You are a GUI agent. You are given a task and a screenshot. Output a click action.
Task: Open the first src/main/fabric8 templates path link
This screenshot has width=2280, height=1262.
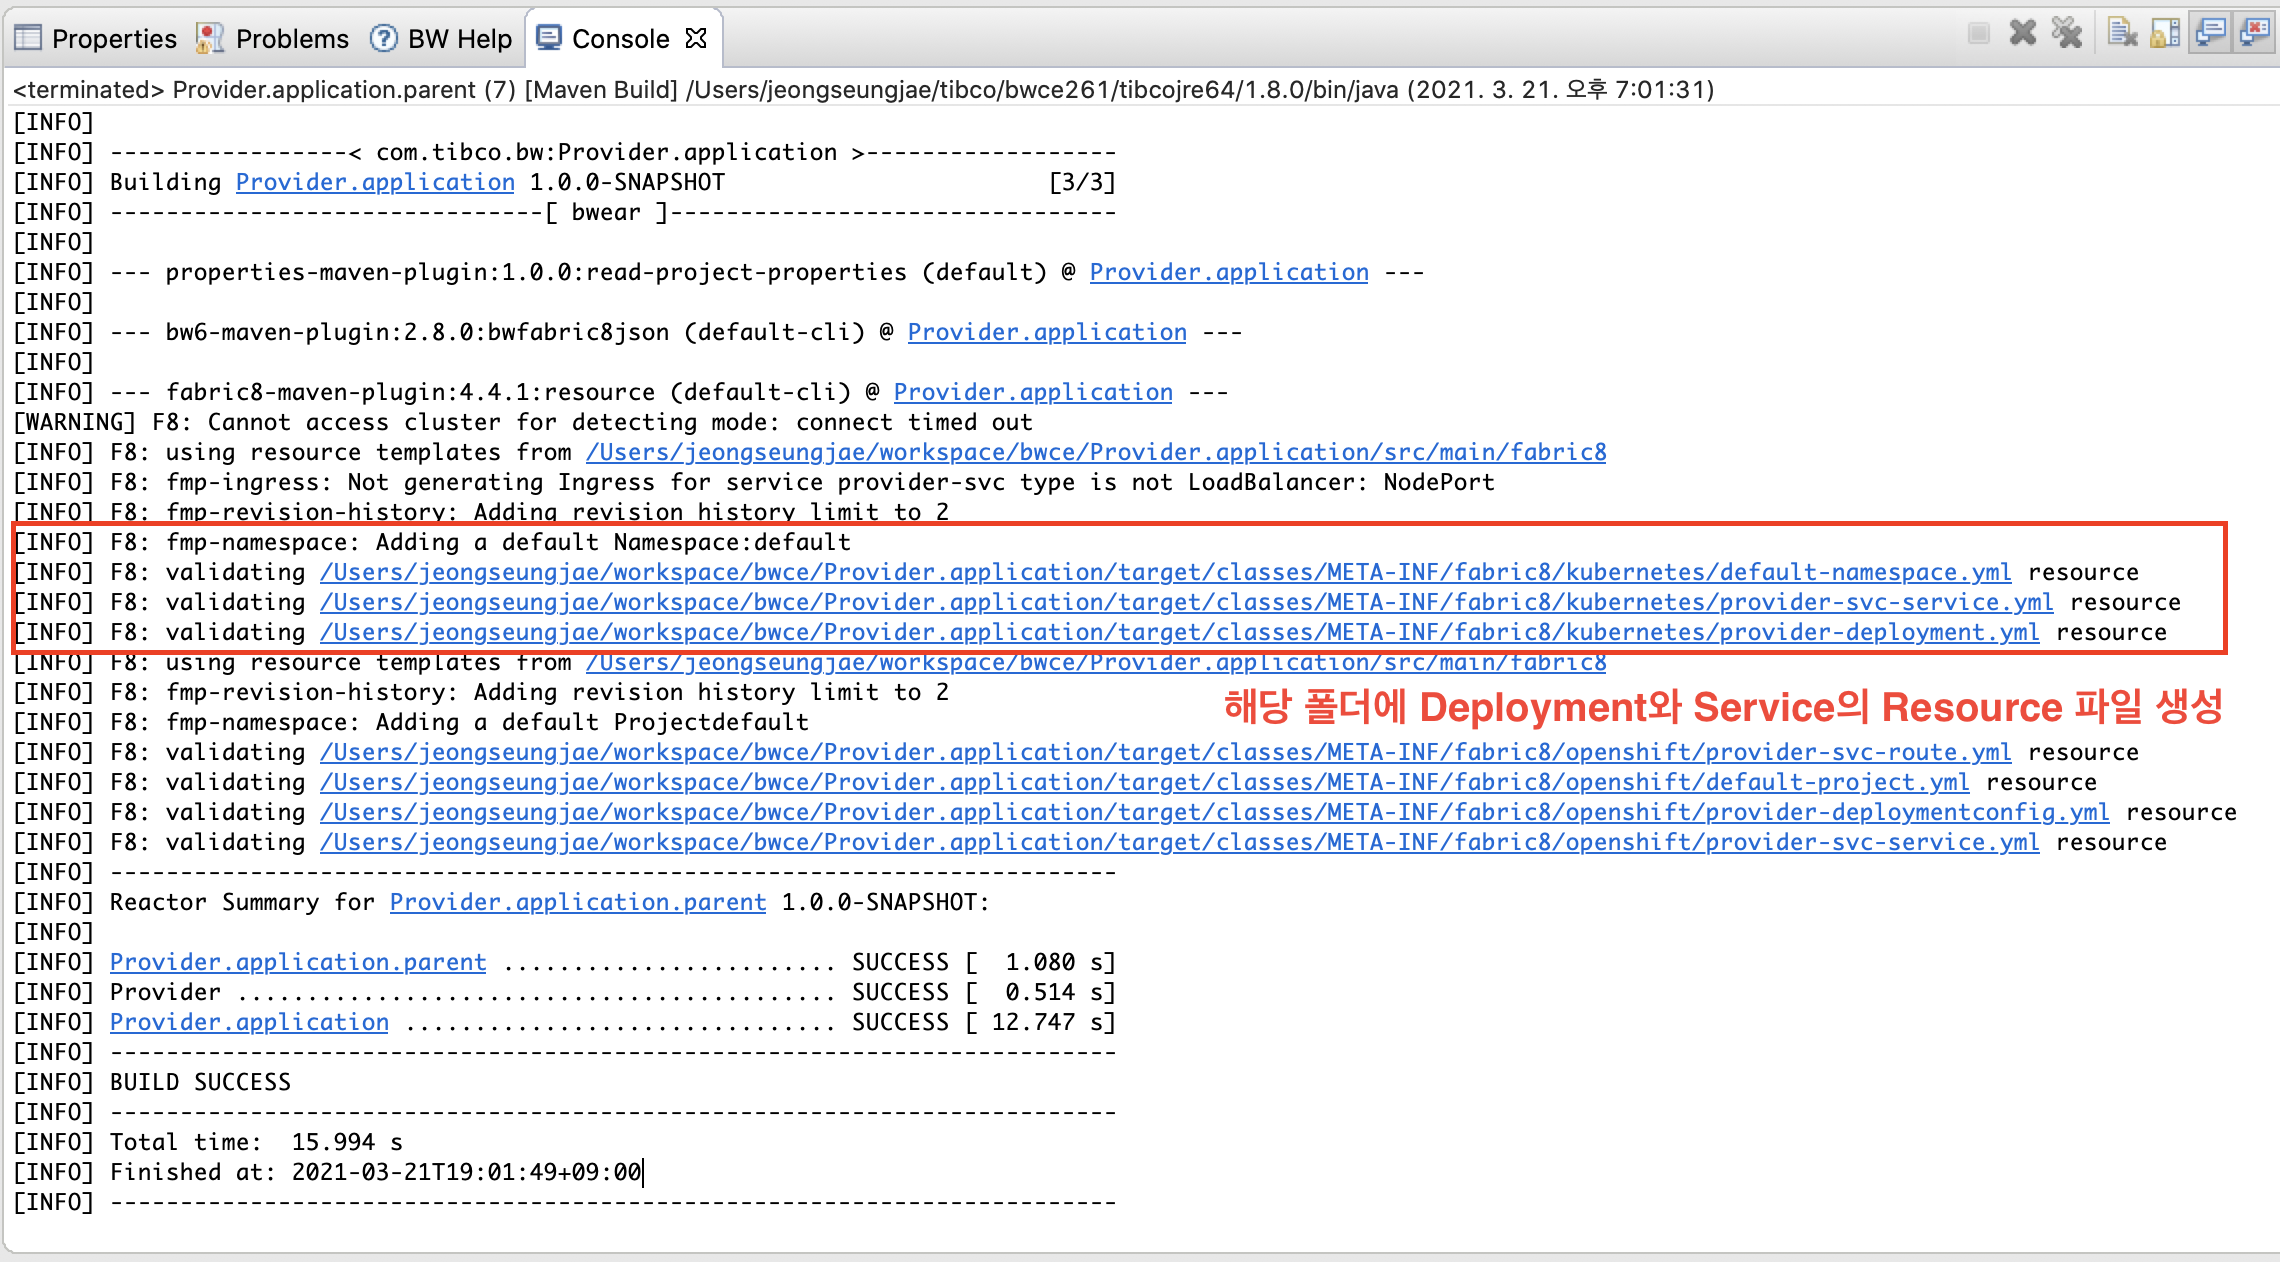point(1096,452)
